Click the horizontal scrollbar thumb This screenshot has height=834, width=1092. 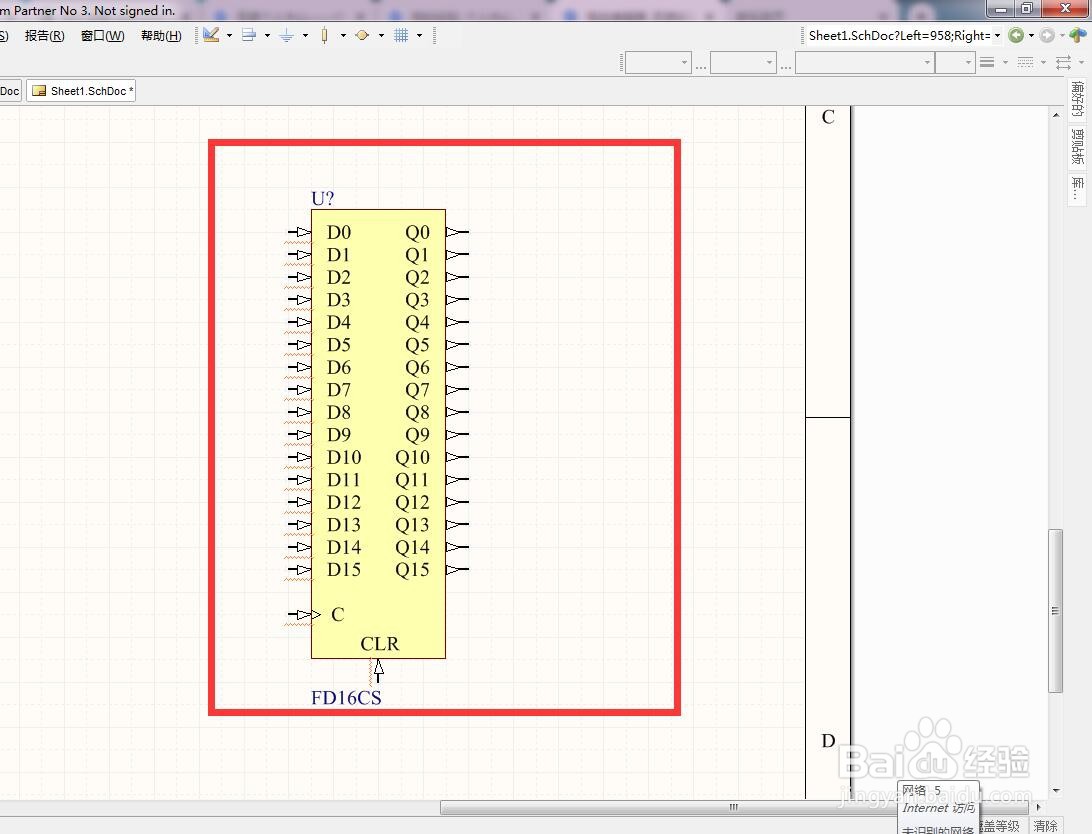pyautogui.click(x=733, y=807)
